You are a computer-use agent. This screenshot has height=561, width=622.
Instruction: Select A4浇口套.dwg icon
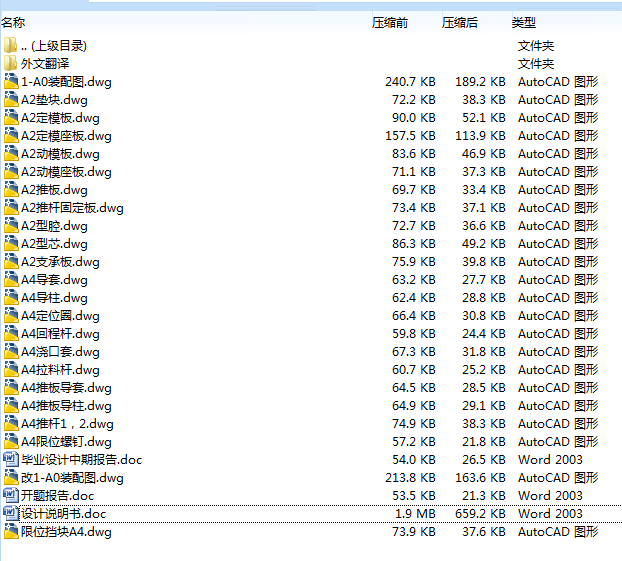(11, 351)
